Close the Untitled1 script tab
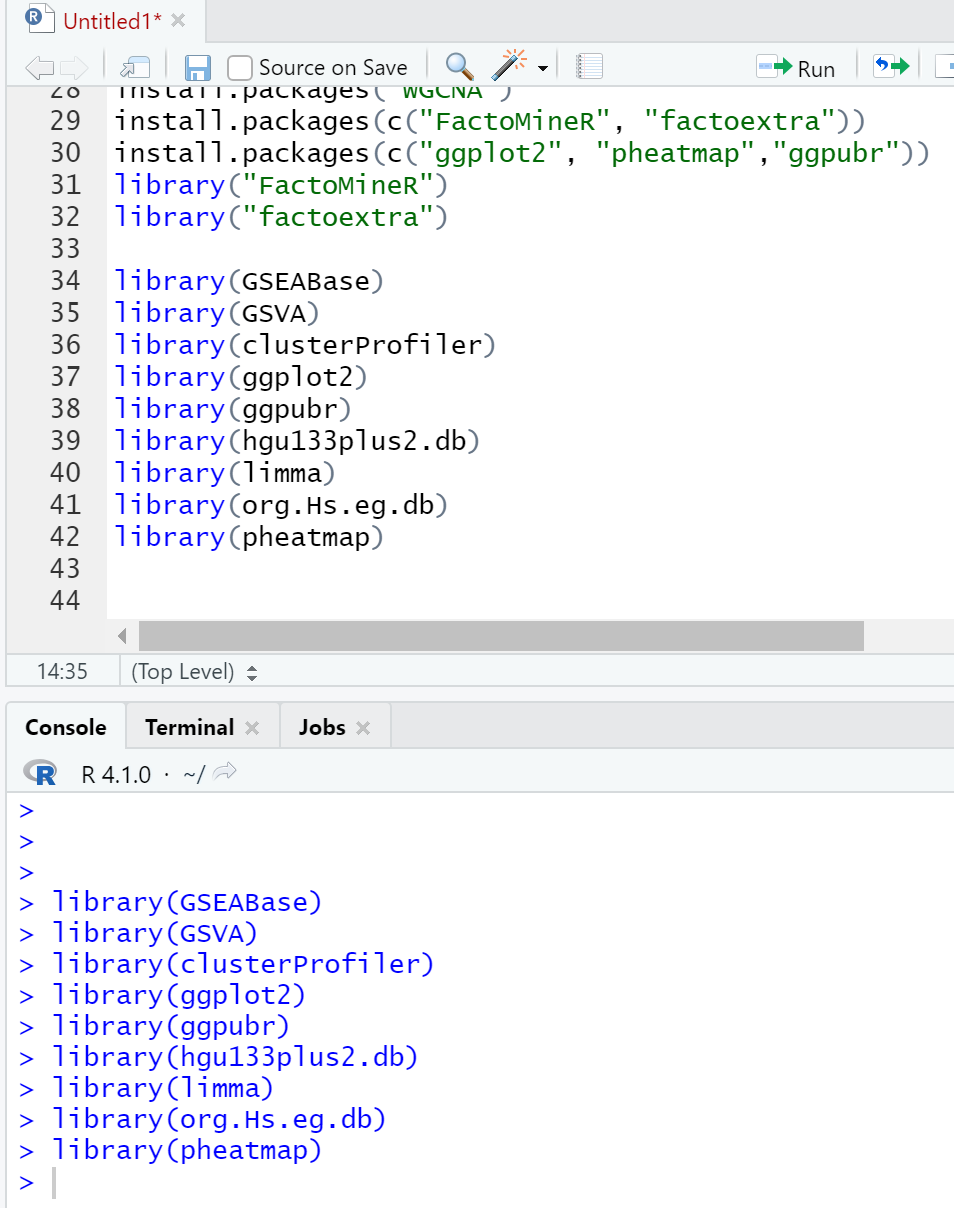 coord(178,21)
